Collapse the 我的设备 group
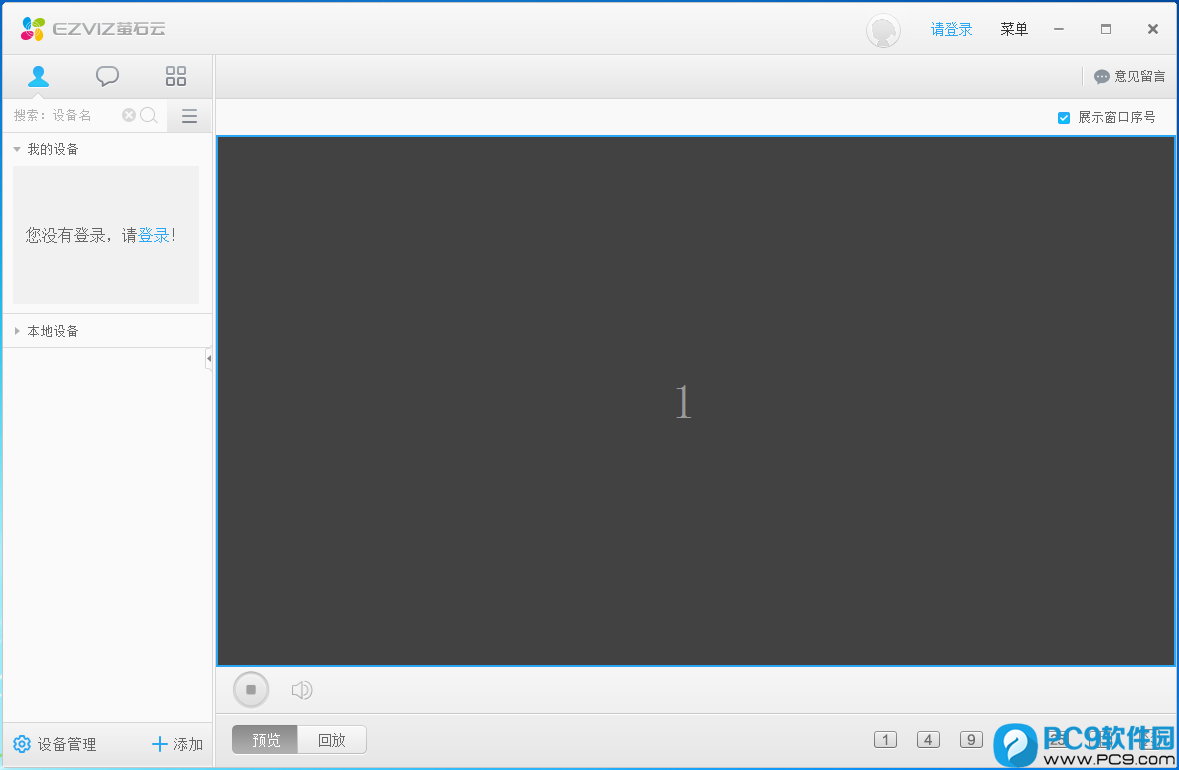Screen dimensions: 1179x770 [17, 149]
